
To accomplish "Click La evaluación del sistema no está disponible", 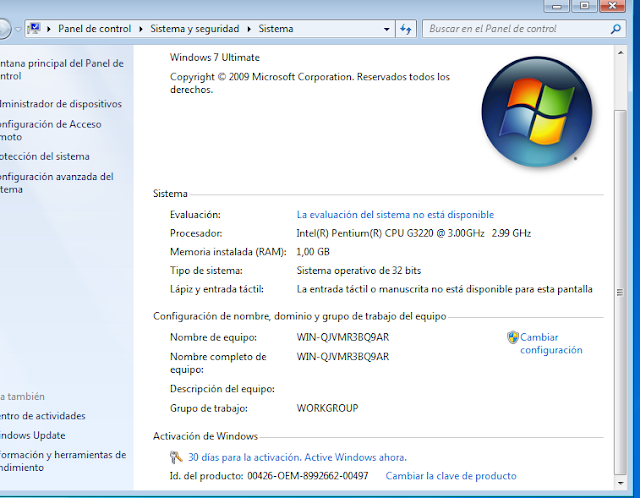I will click(x=395, y=215).
